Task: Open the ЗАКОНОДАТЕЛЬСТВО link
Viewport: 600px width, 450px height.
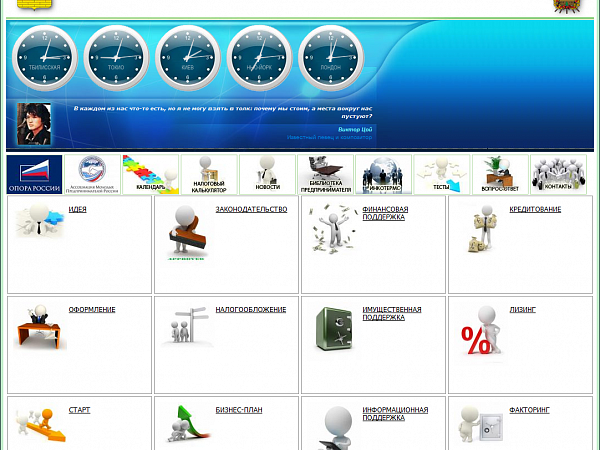Action: tap(251, 210)
